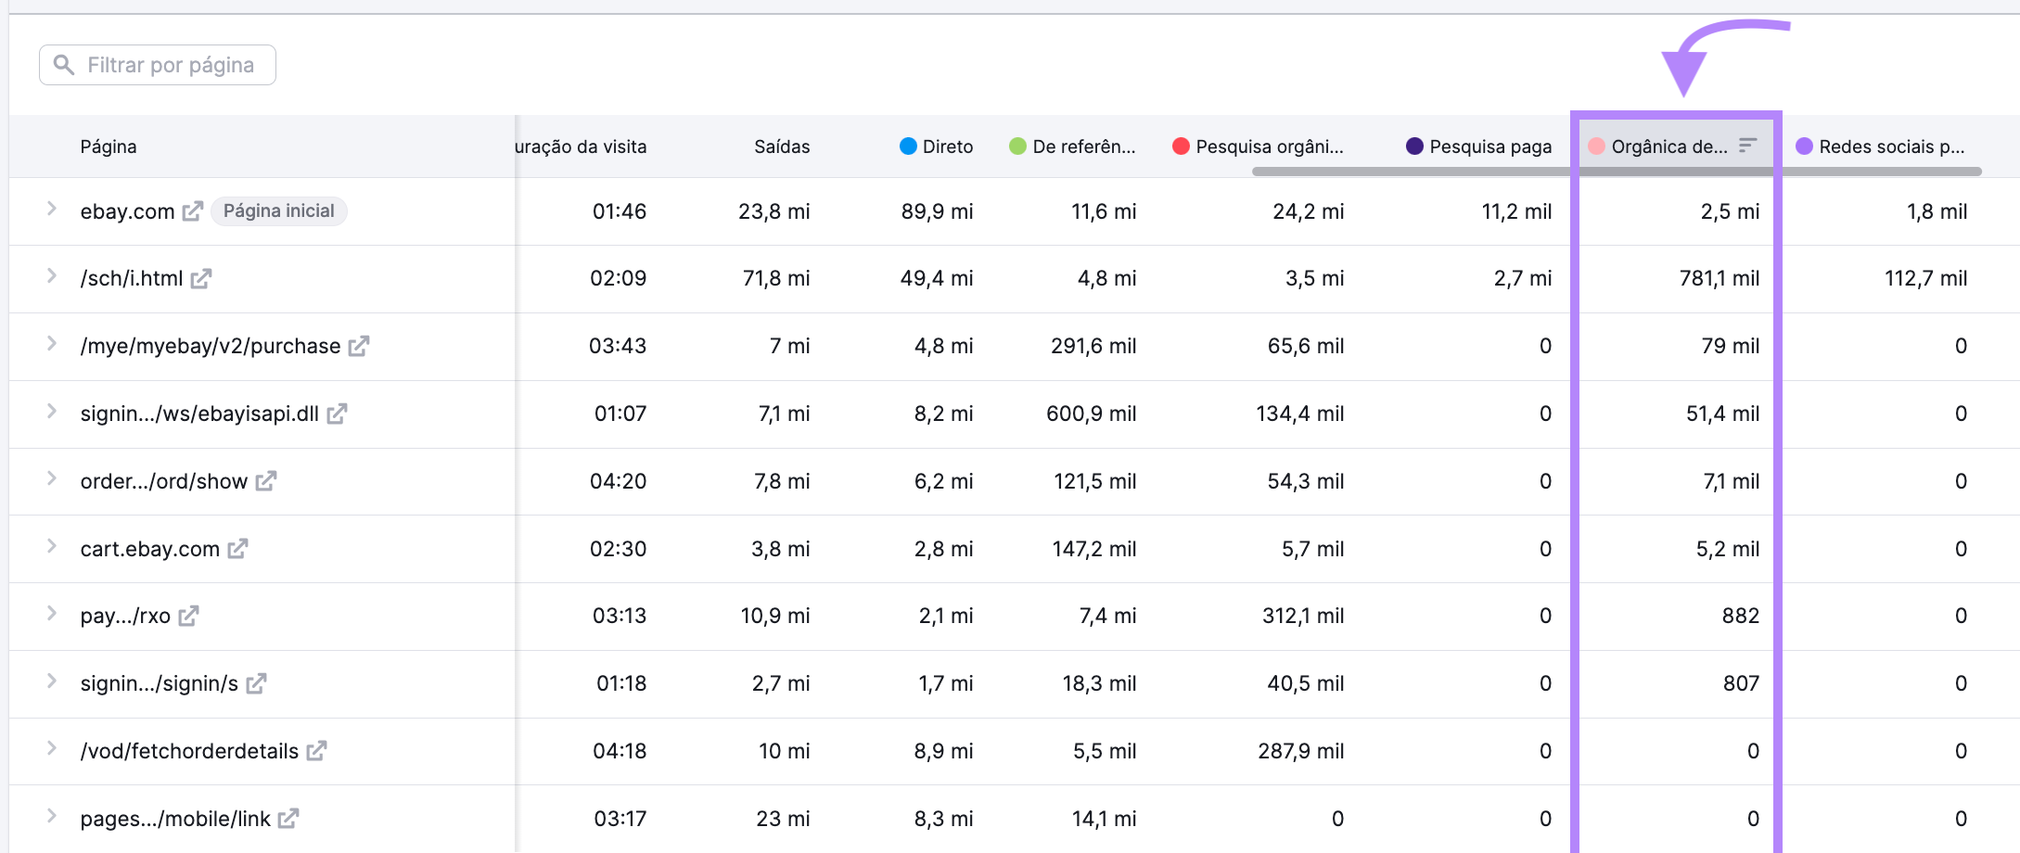Click the 71,8 mi Saídas value
Screen dimensions: 2020x853
776,278
